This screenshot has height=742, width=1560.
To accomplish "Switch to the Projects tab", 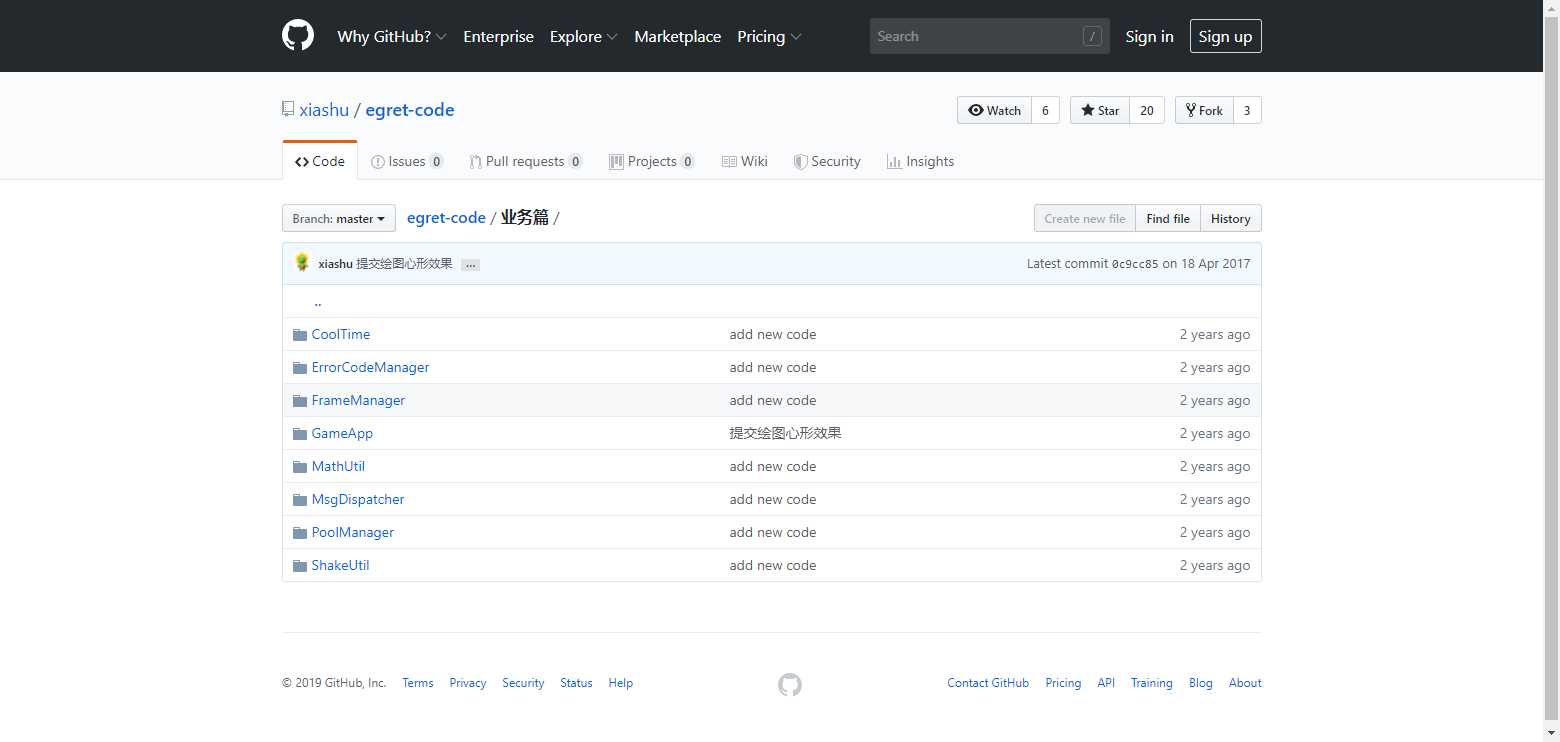I will click(652, 161).
